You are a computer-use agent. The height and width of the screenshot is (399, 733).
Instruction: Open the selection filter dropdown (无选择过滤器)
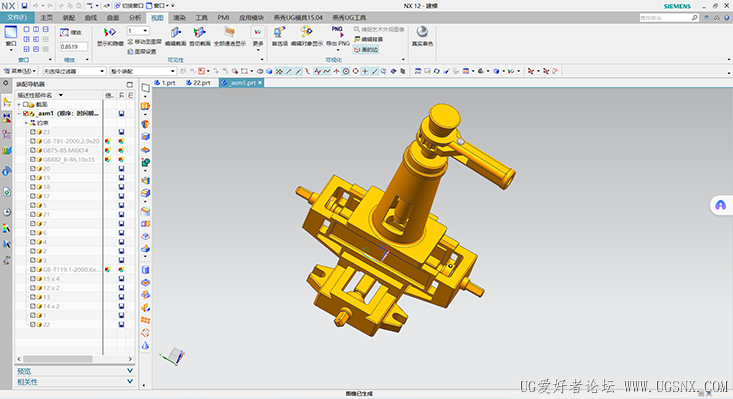(74, 71)
